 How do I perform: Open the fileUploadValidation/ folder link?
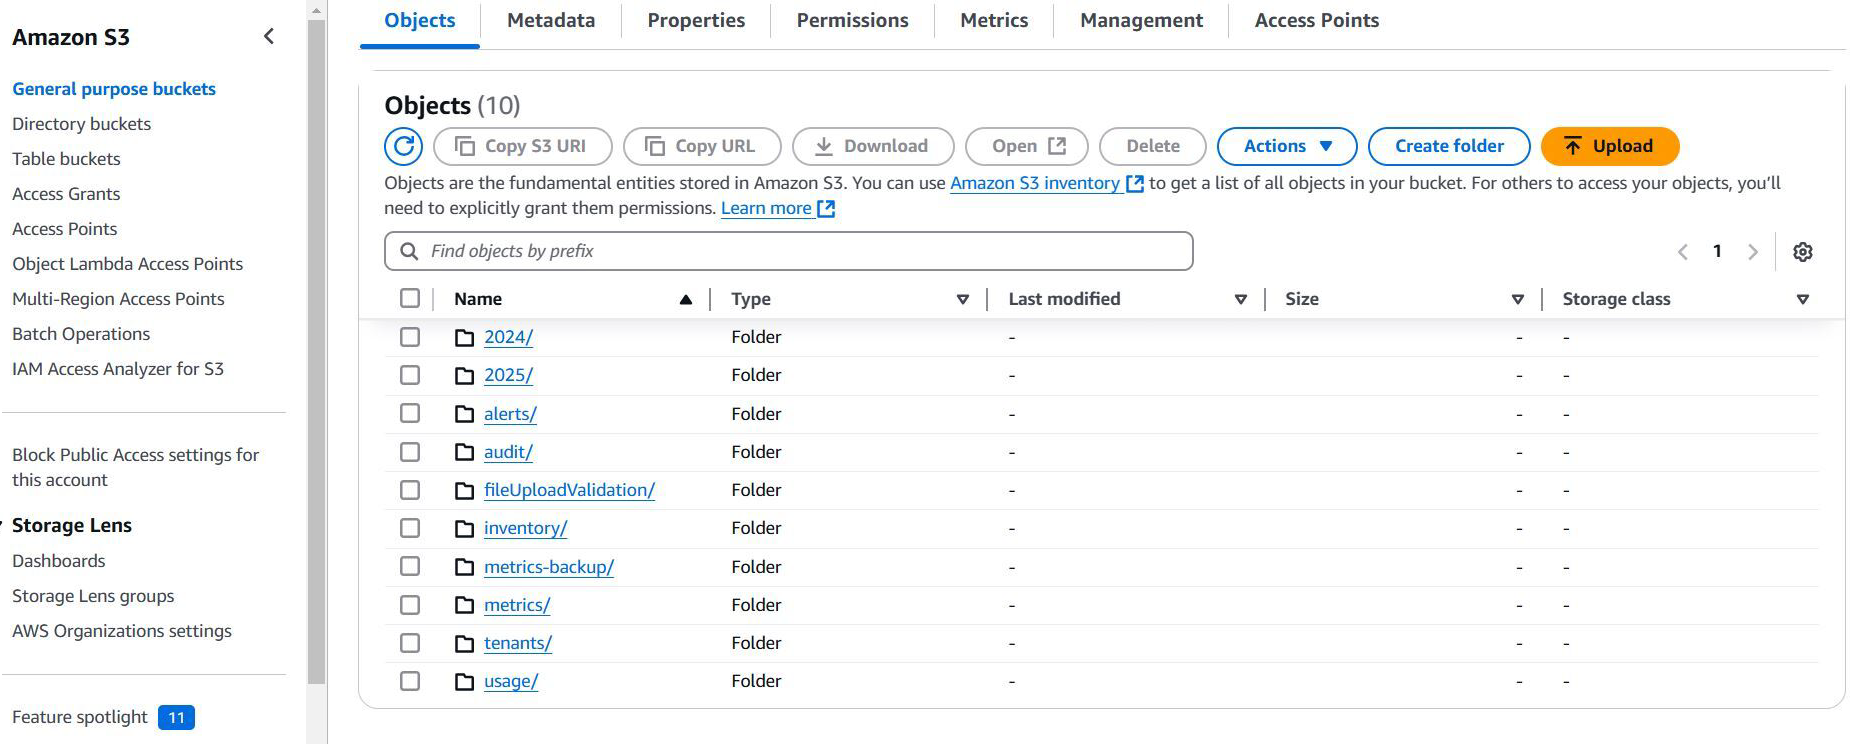(x=569, y=490)
